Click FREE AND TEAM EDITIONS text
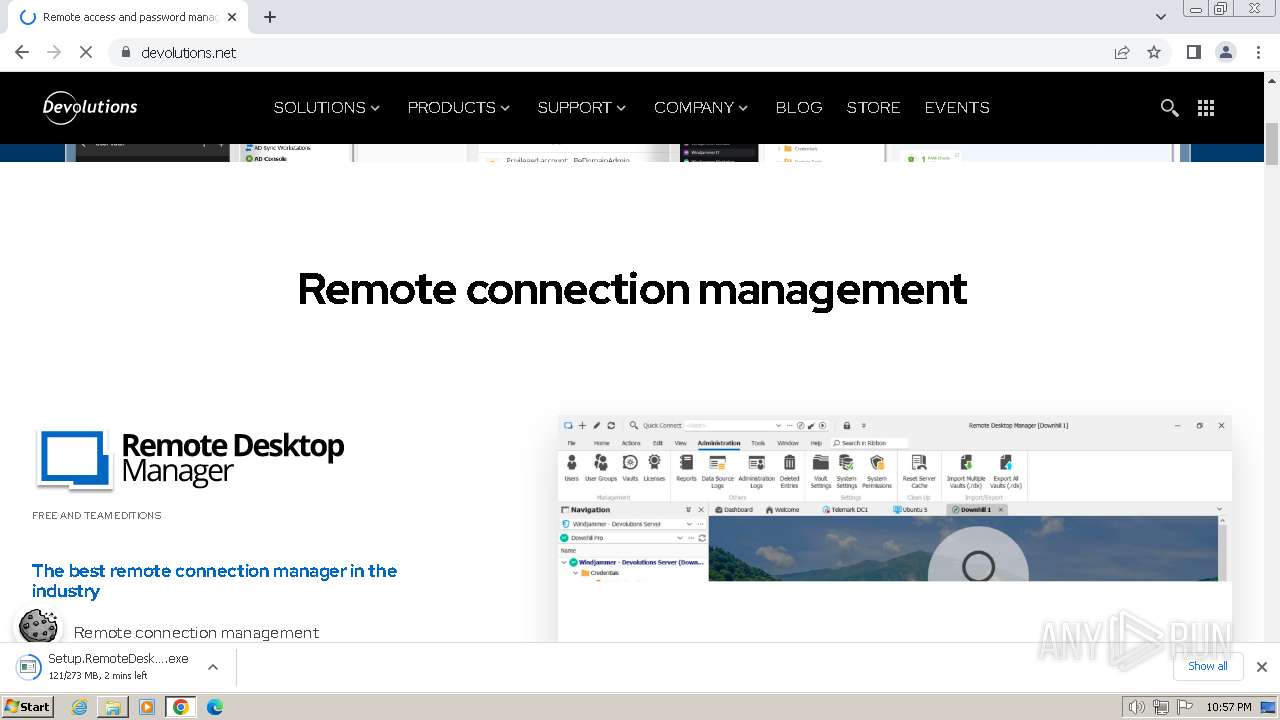Image resolution: width=1280 pixels, height=720 pixels. pos(97,516)
